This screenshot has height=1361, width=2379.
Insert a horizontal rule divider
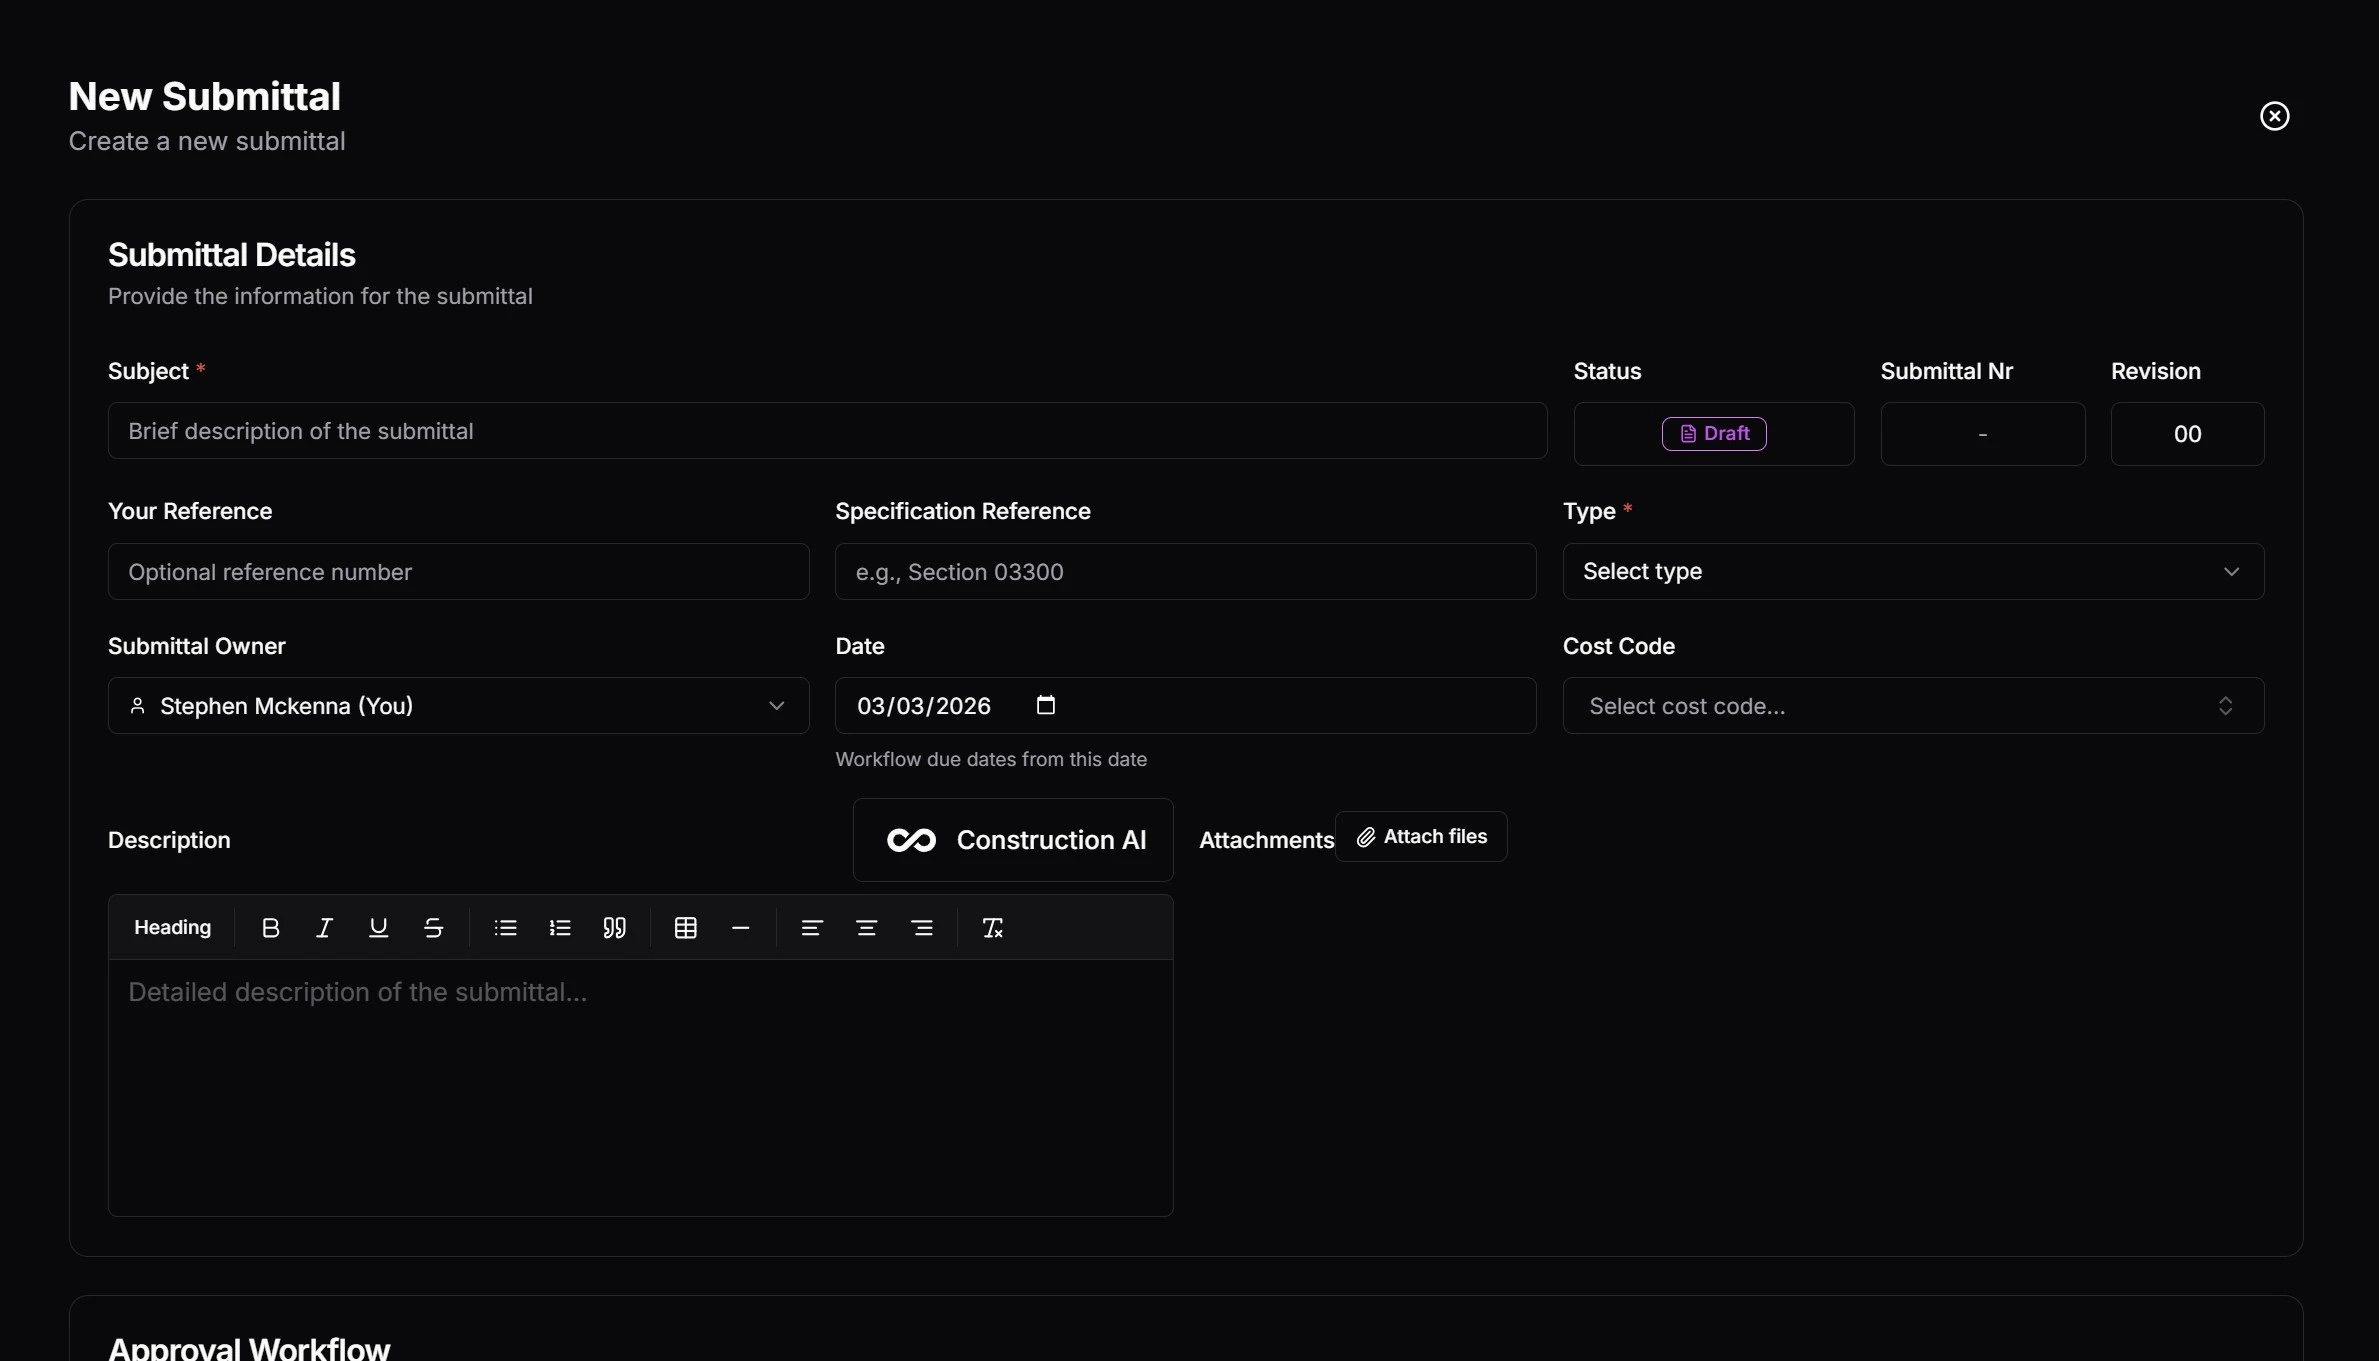[x=740, y=928]
